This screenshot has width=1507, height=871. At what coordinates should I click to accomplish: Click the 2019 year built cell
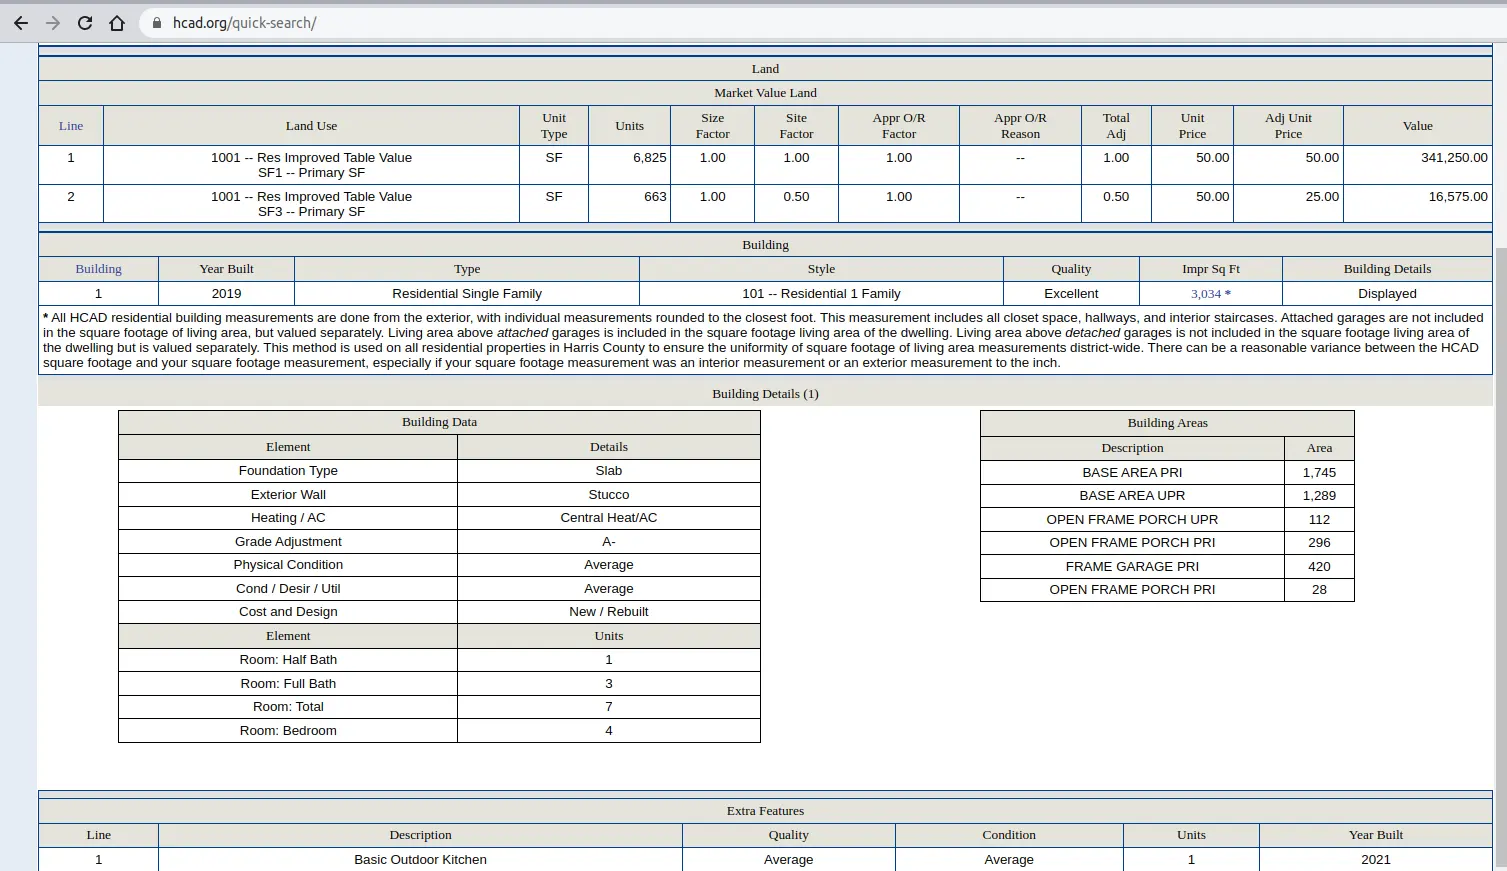[x=226, y=294]
